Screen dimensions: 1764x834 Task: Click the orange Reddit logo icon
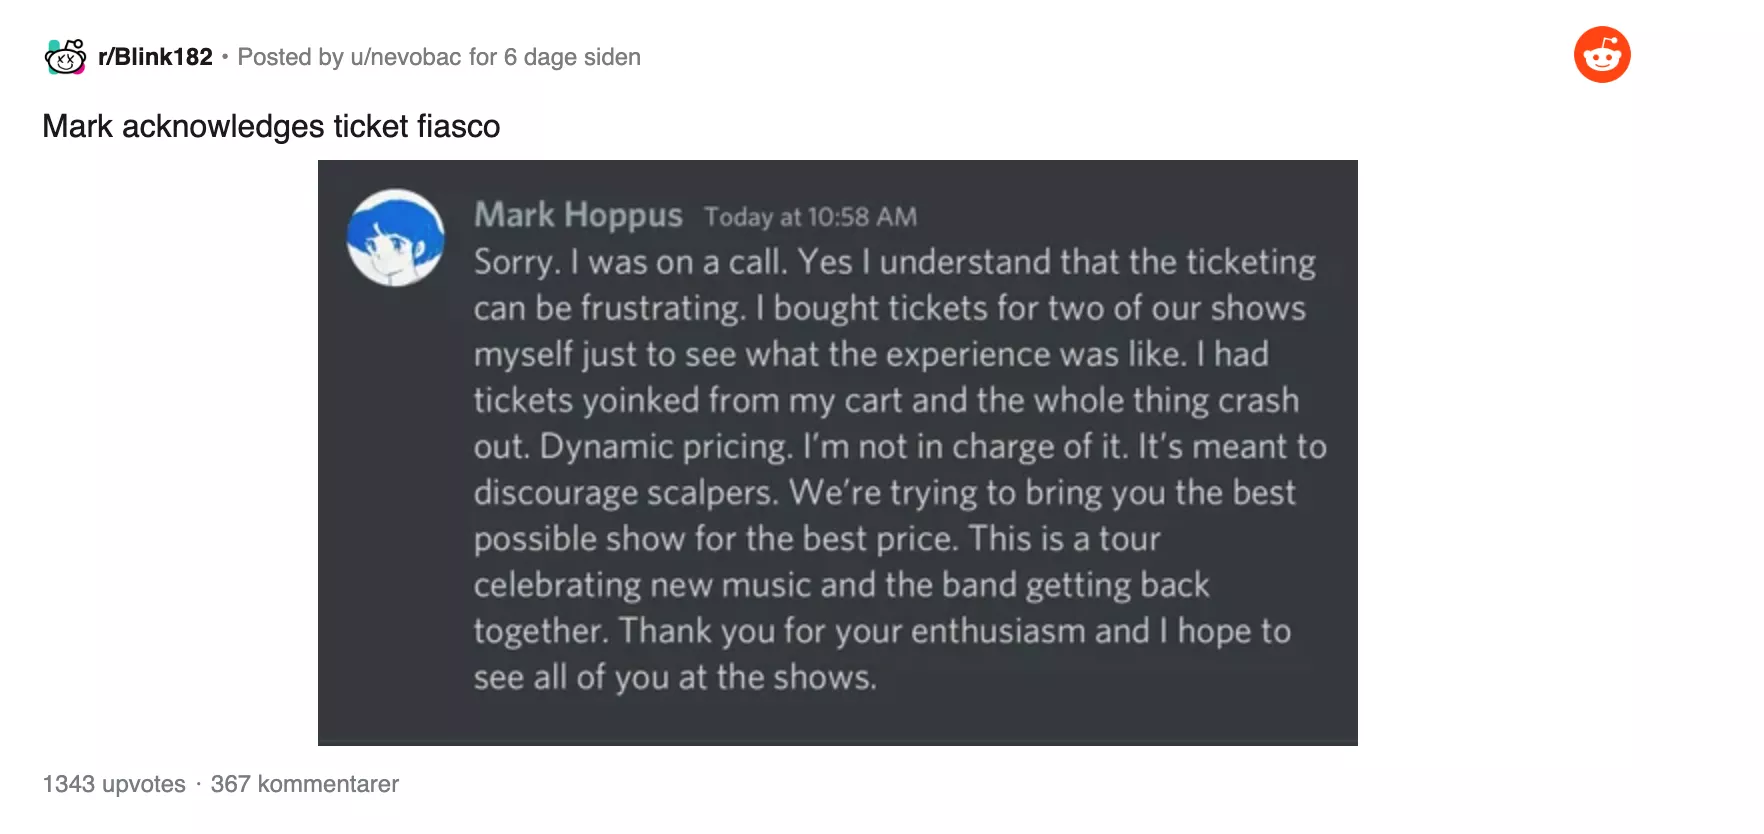point(1602,55)
